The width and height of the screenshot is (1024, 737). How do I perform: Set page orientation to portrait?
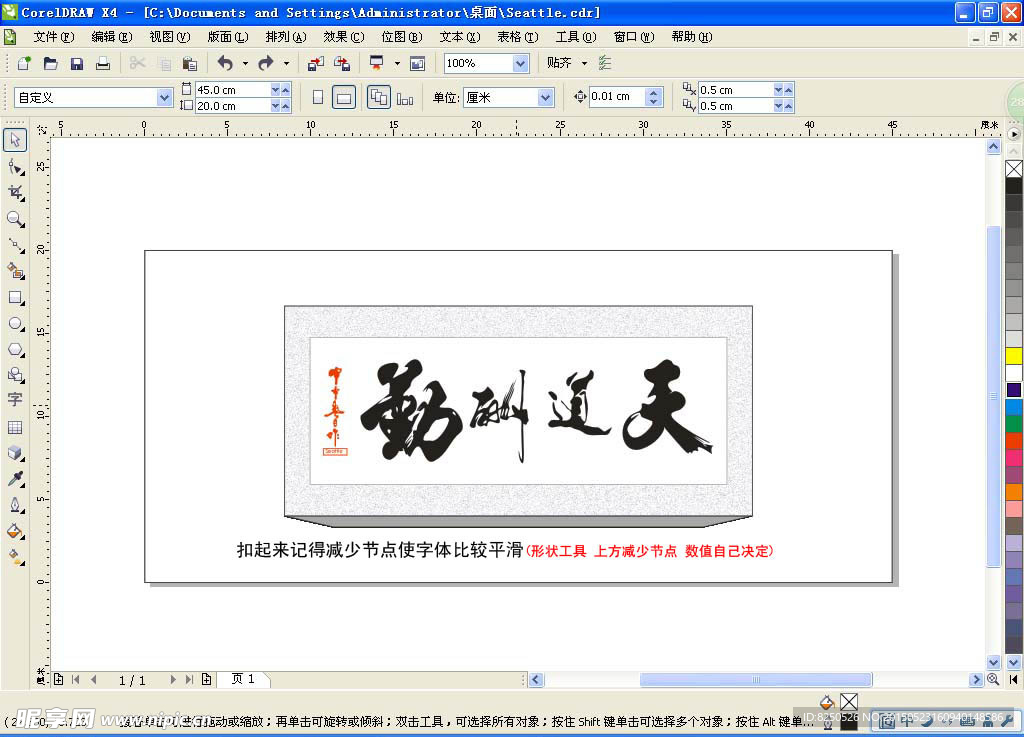318,98
